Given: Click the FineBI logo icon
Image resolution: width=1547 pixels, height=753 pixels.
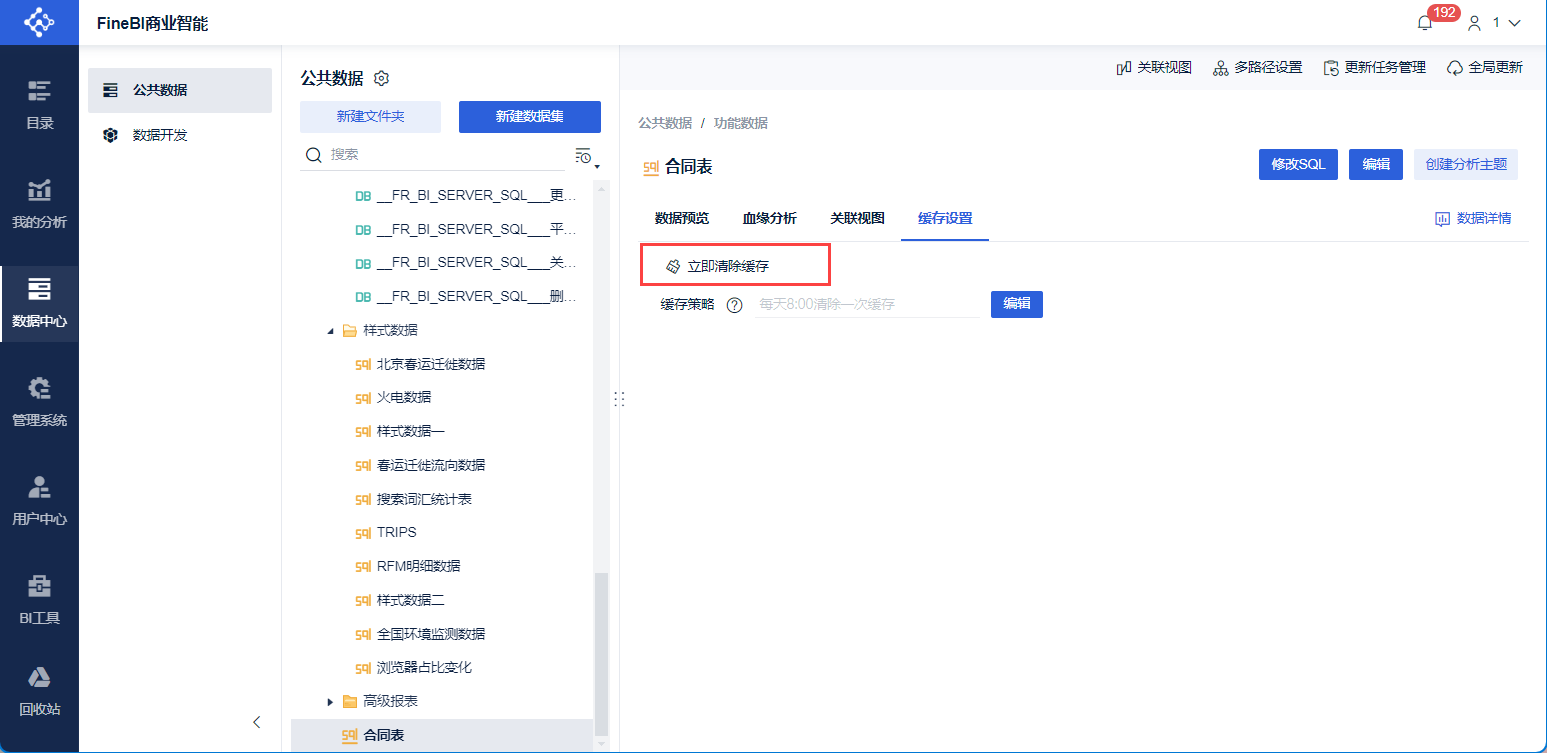Looking at the screenshot, I should pos(39,22).
